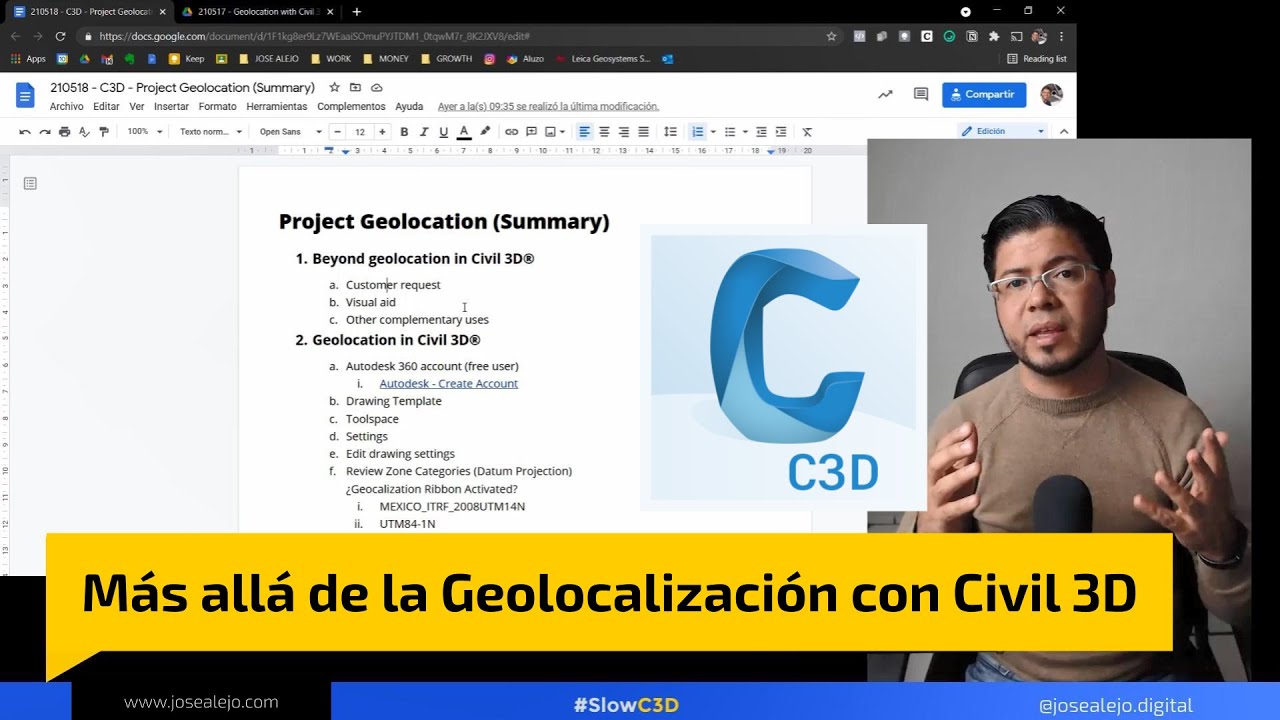1280x720 pixels.
Task: Open the Ayuda menu
Action: 409,106
